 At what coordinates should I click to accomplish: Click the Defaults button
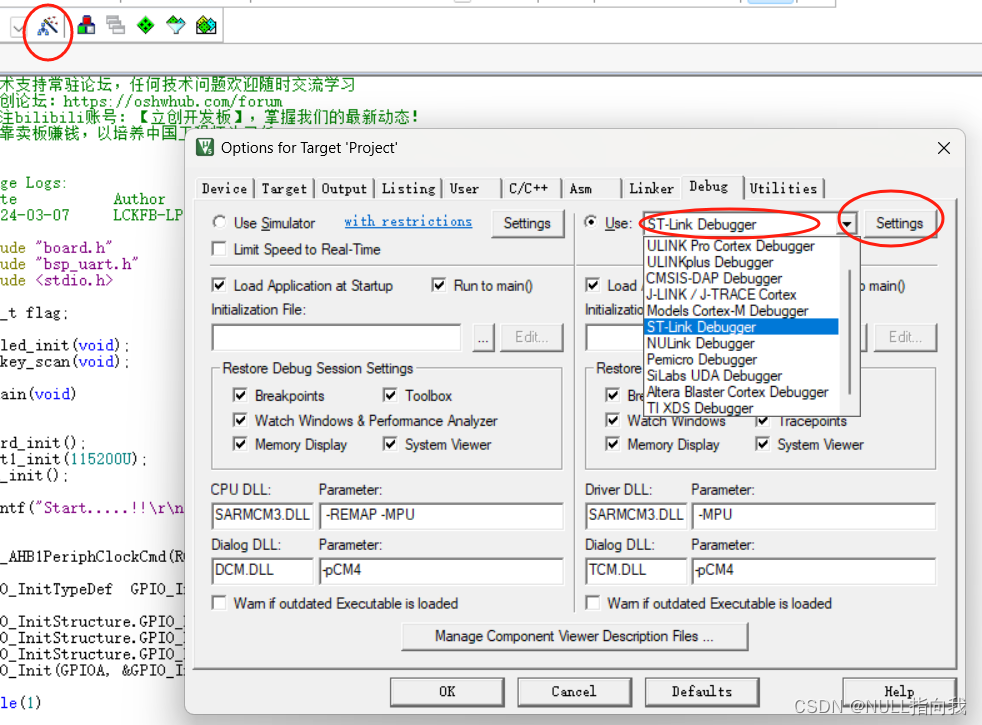[702, 692]
